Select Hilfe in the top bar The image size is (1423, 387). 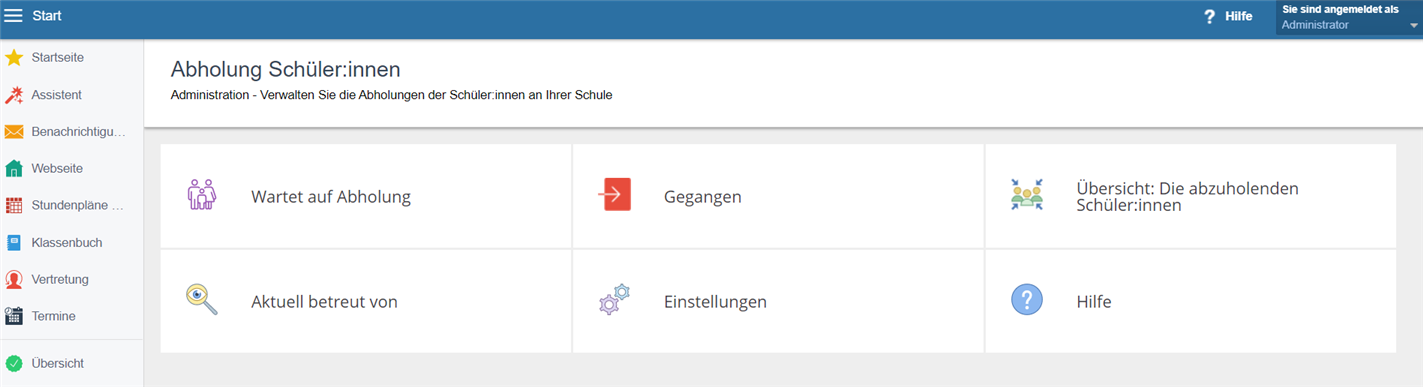pyautogui.click(x=1238, y=17)
